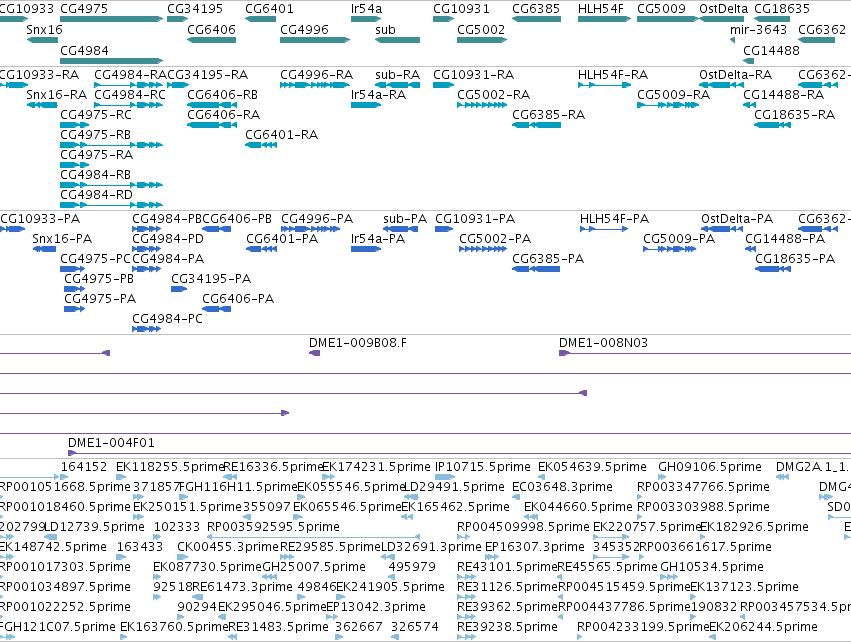Click the CG34195 gene label
The width and height of the screenshot is (851, 642).
point(195,9)
